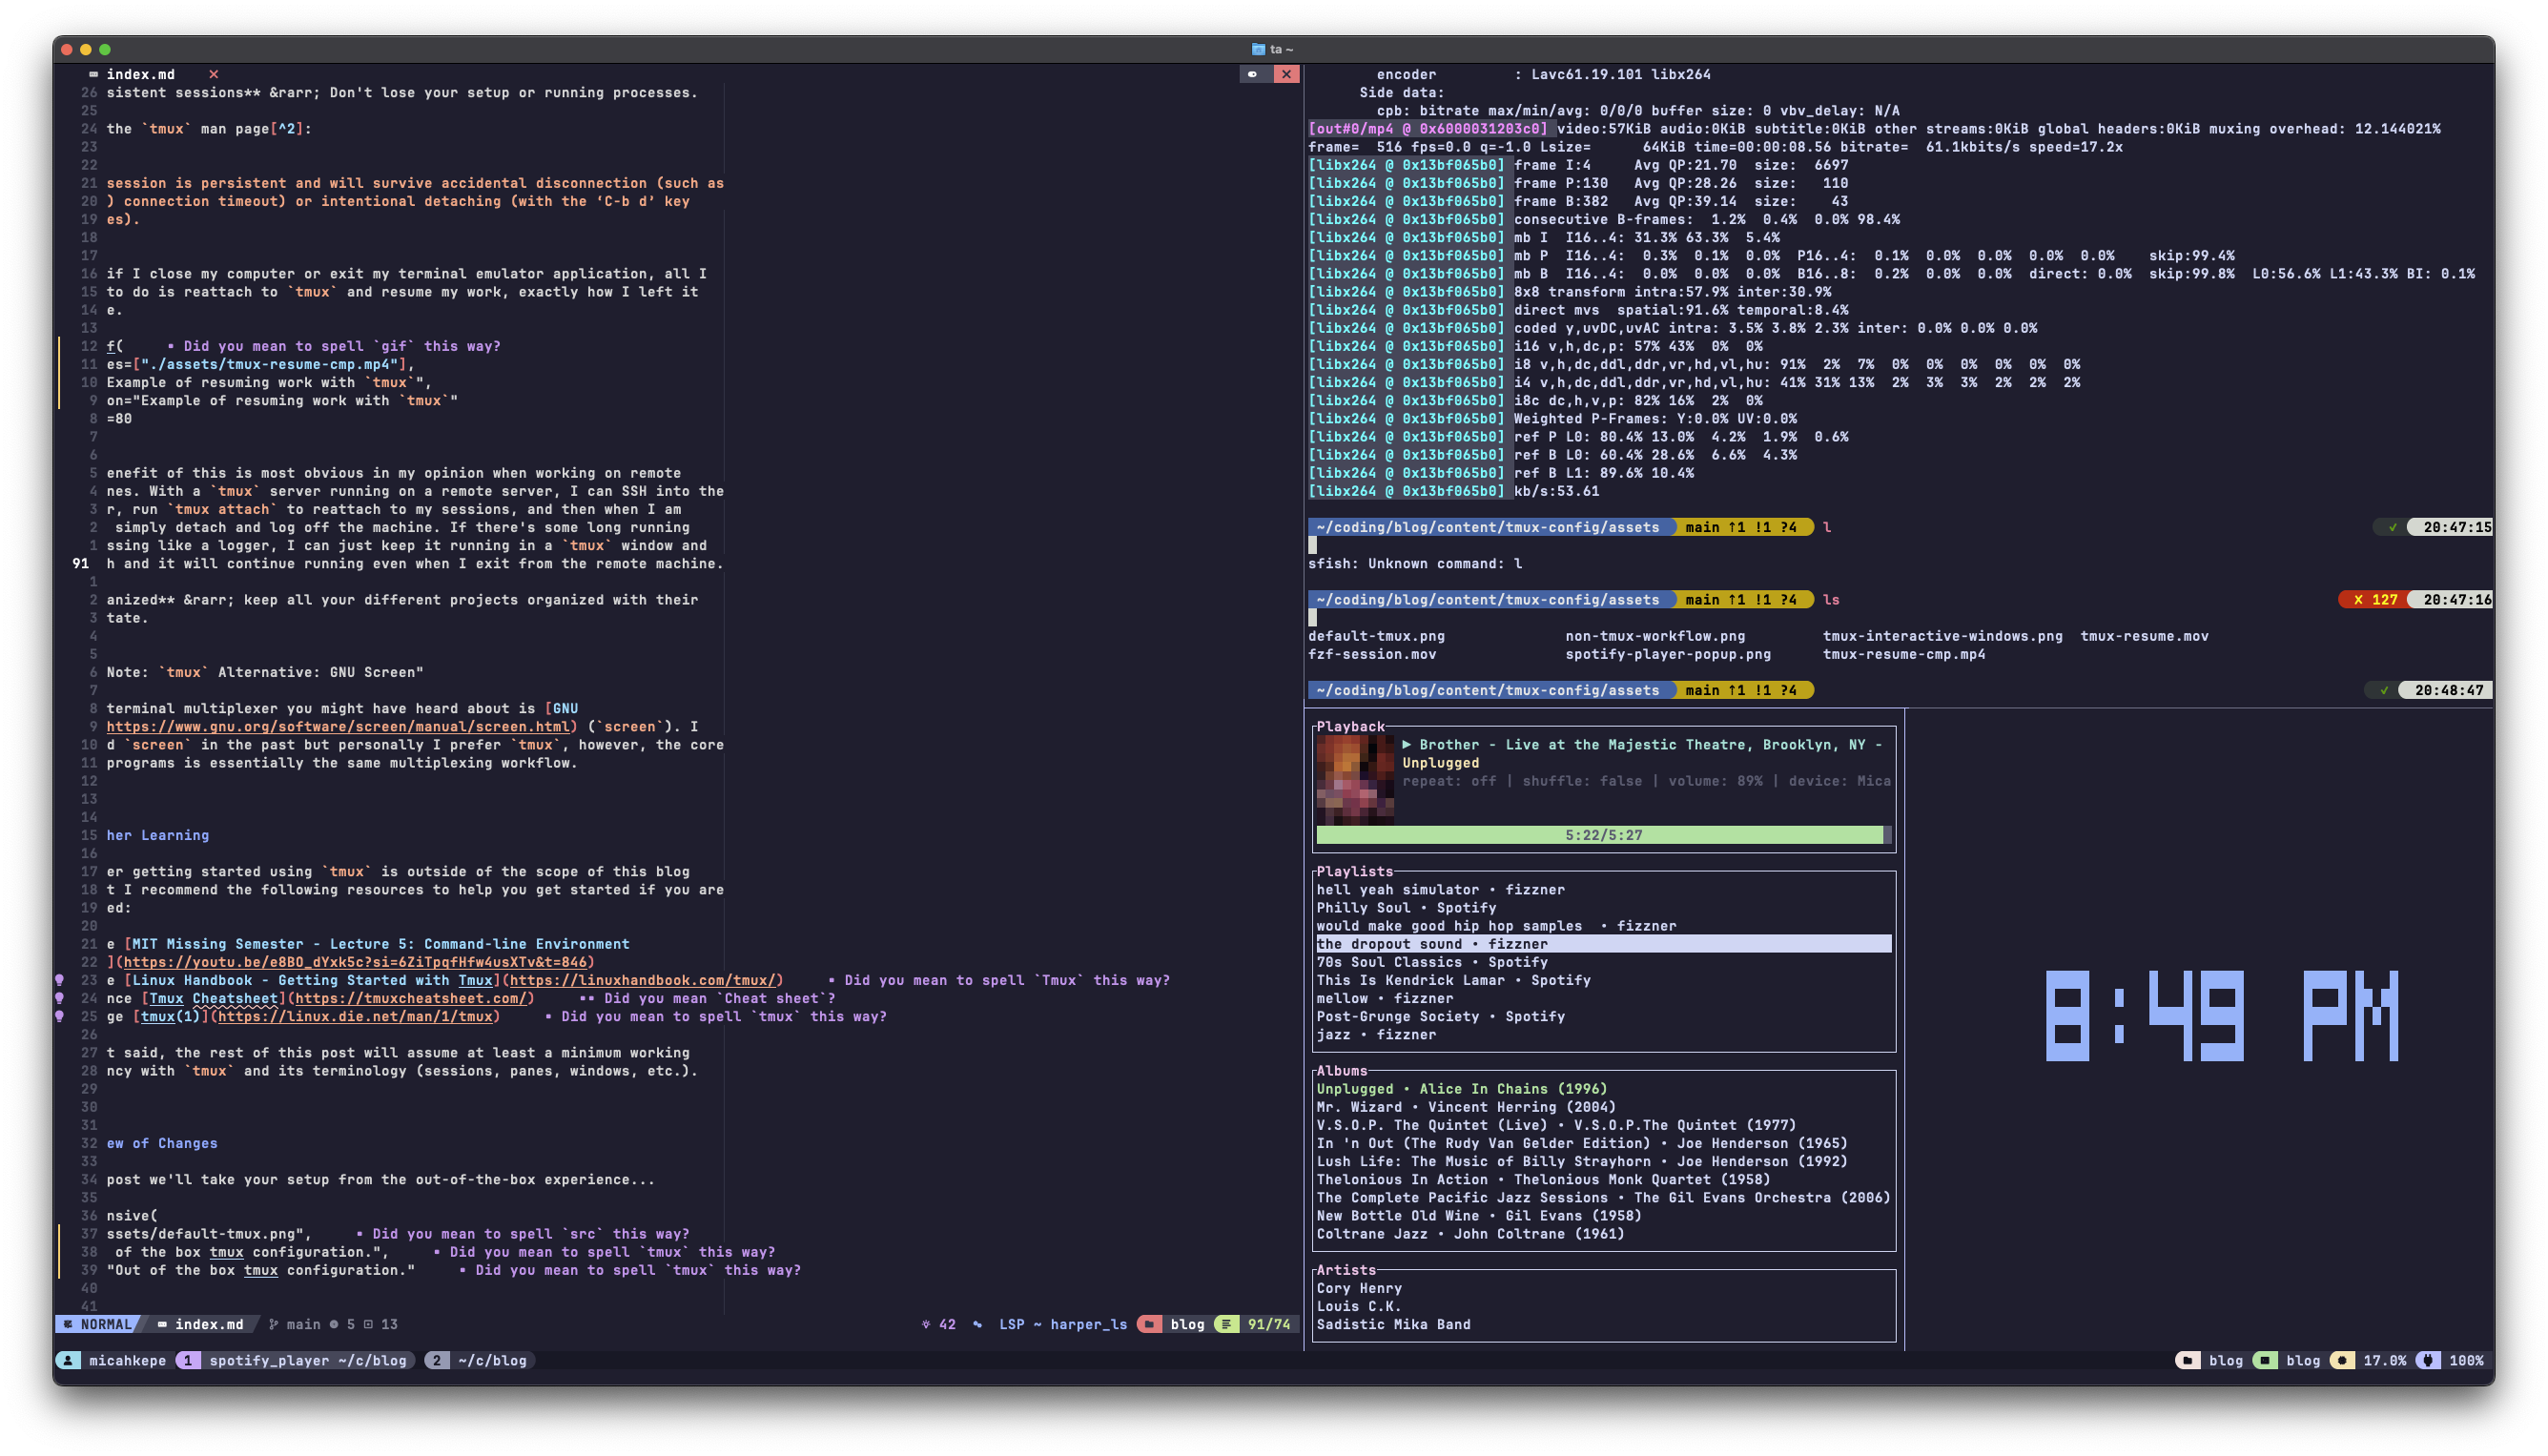
Task: Click the git branch icon next to main
Action: (x=273, y=1324)
